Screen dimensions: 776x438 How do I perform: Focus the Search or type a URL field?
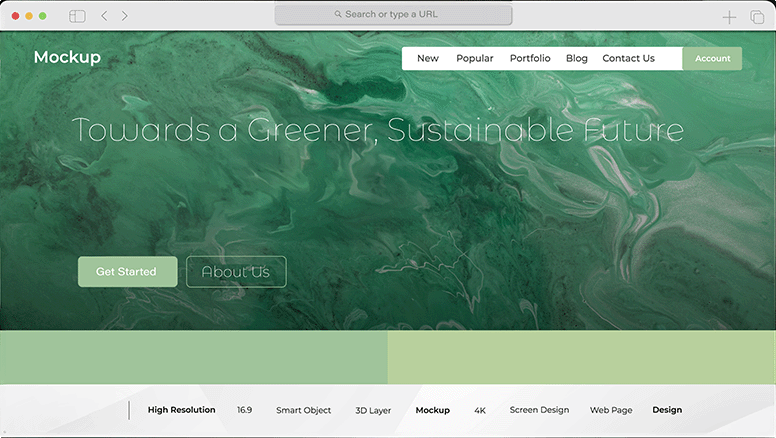[393, 14]
